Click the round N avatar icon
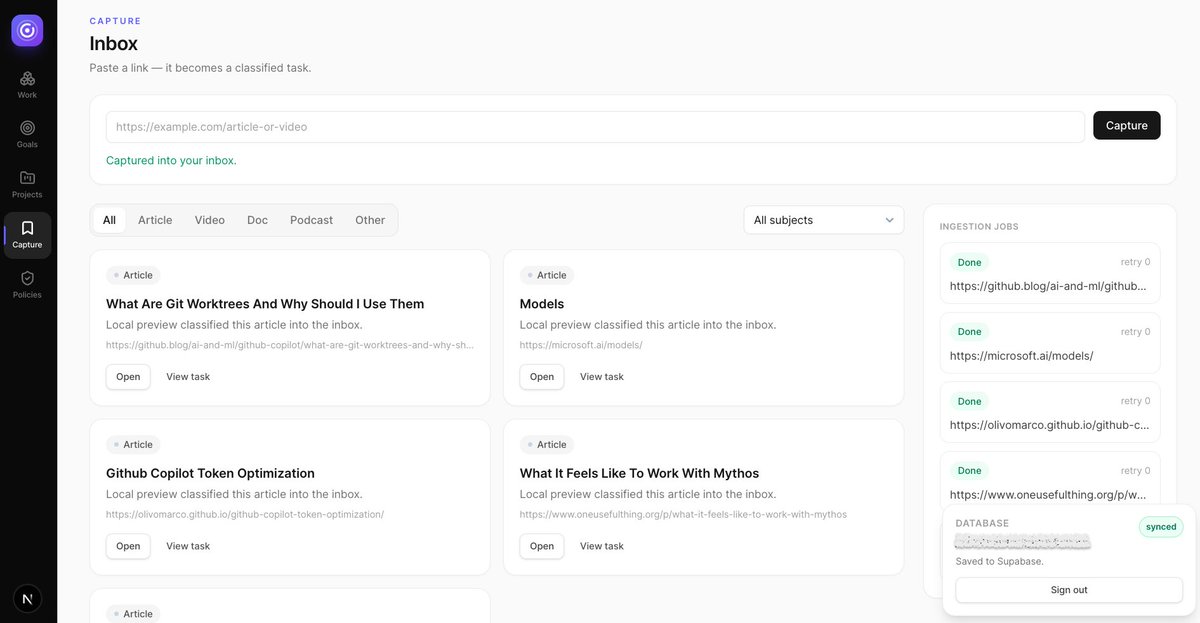The height and width of the screenshot is (623, 1200). click(x=27, y=598)
